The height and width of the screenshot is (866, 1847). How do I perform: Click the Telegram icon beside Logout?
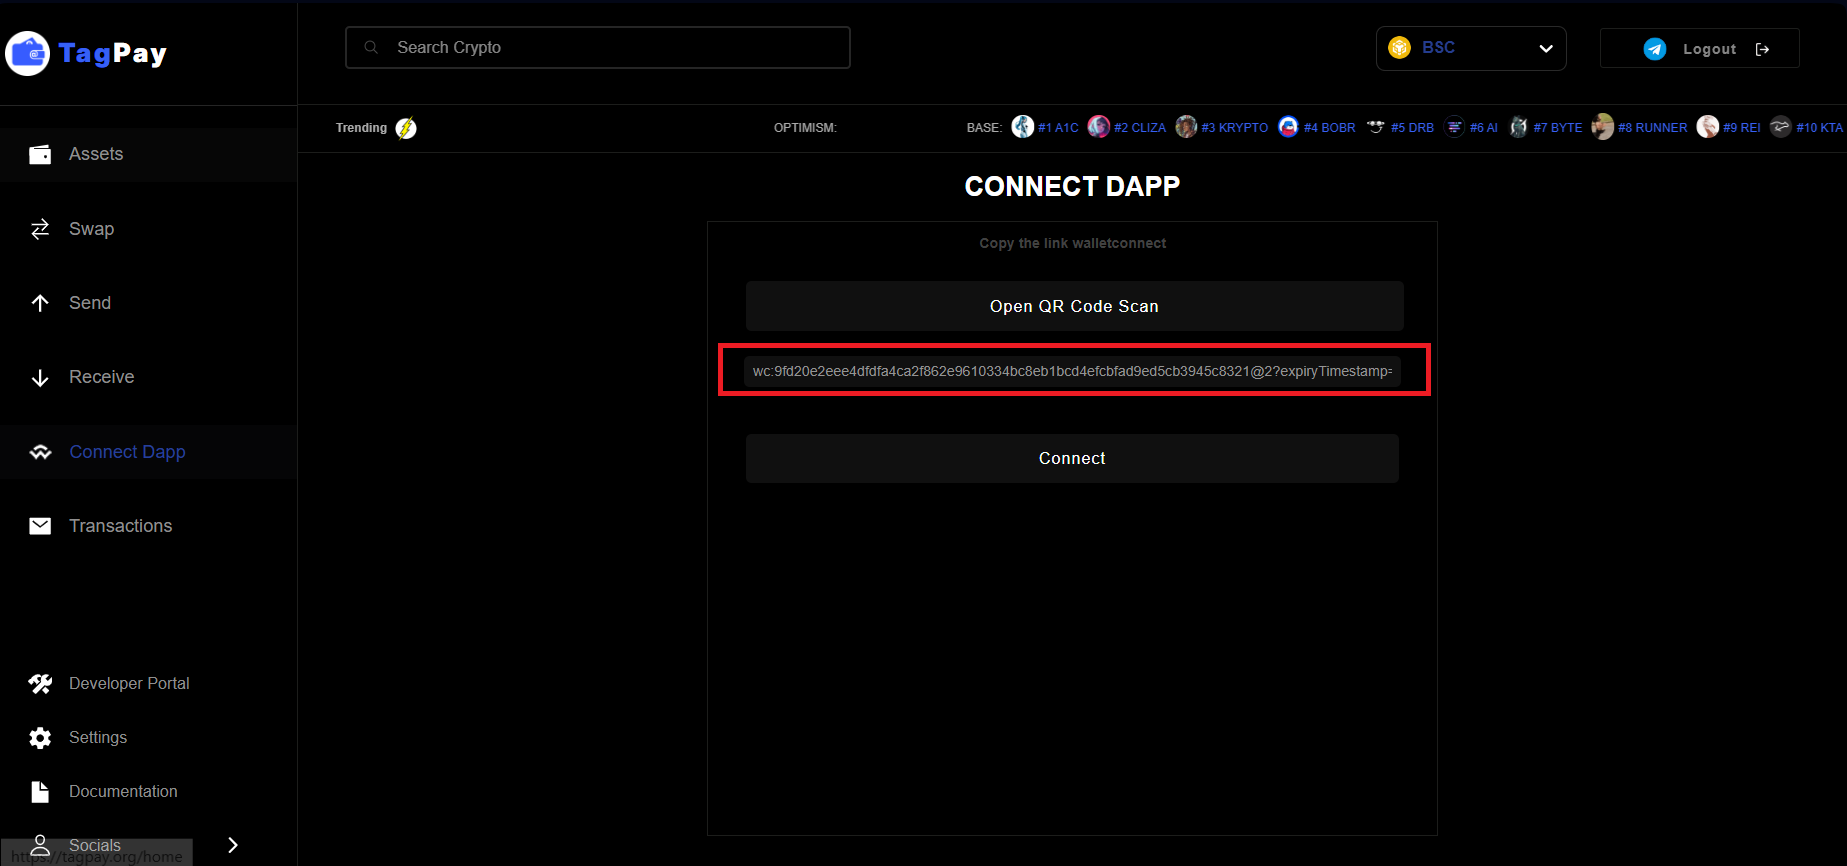pyautogui.click(x=1655, y=49)
